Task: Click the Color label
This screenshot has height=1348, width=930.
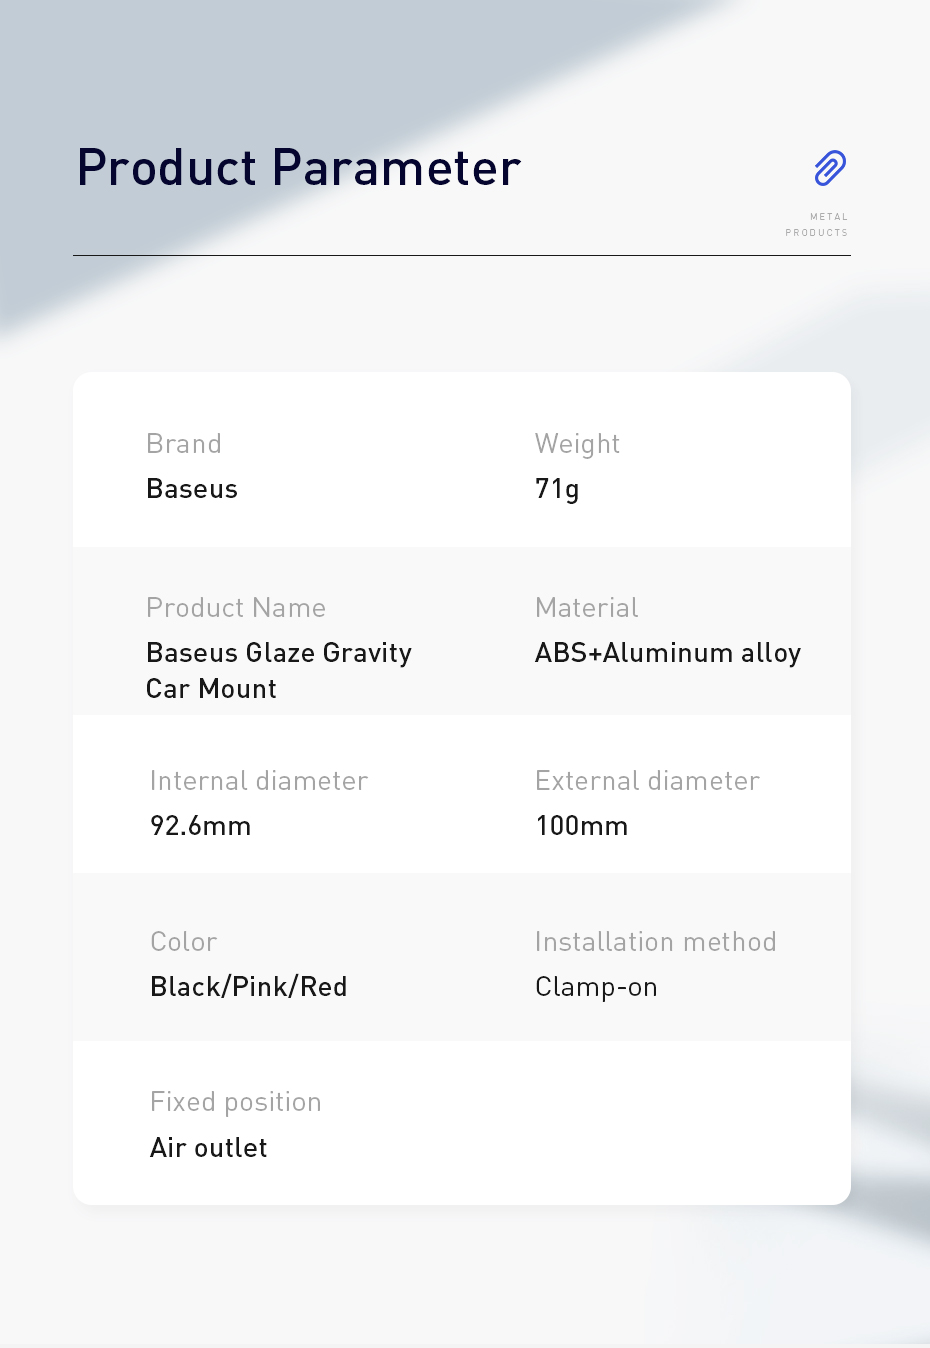Action: [184, 942]
